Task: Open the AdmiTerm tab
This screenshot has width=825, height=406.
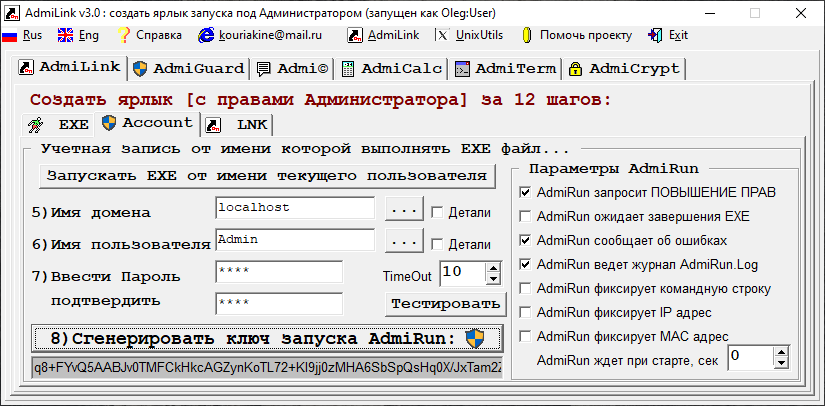Action: pyautogui.click(x=505, y=69)
